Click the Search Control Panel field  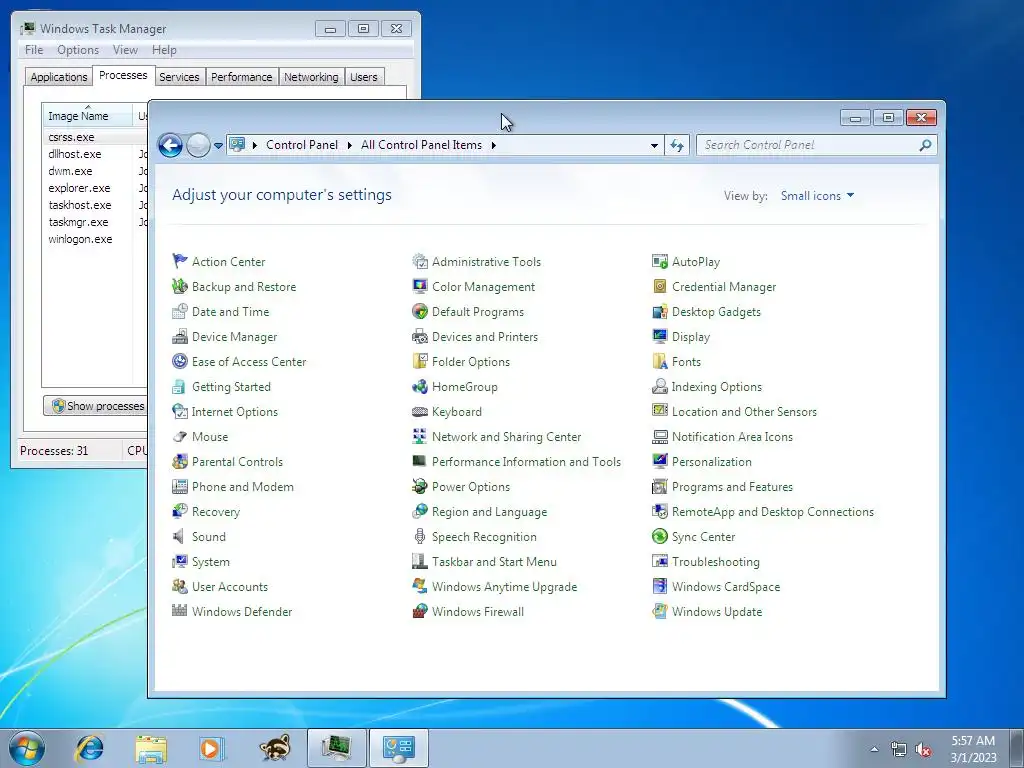(x=816, y=145)
